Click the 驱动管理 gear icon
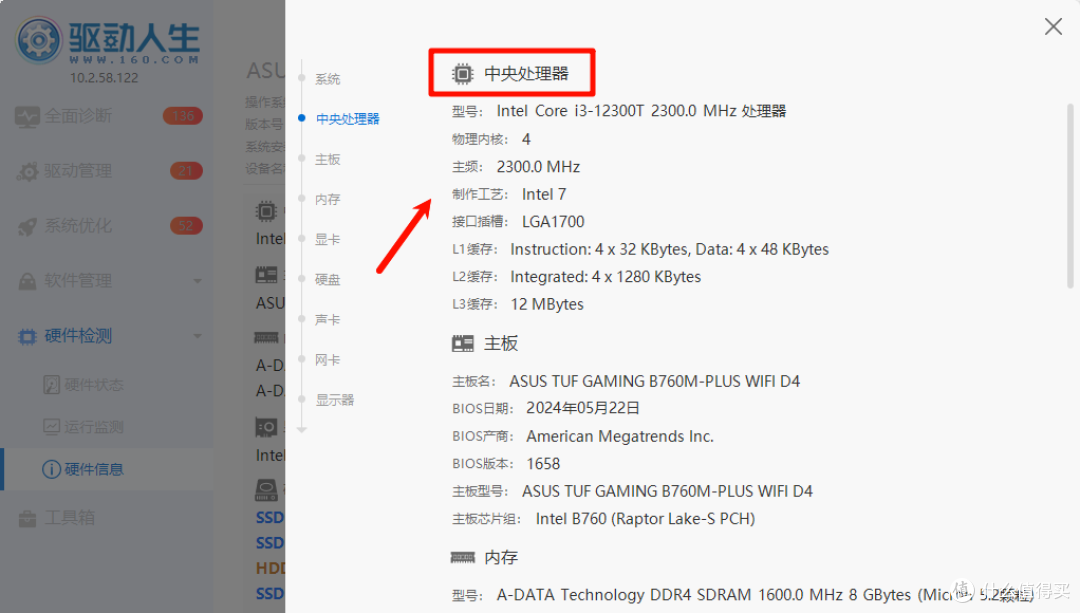 point(28,172)
